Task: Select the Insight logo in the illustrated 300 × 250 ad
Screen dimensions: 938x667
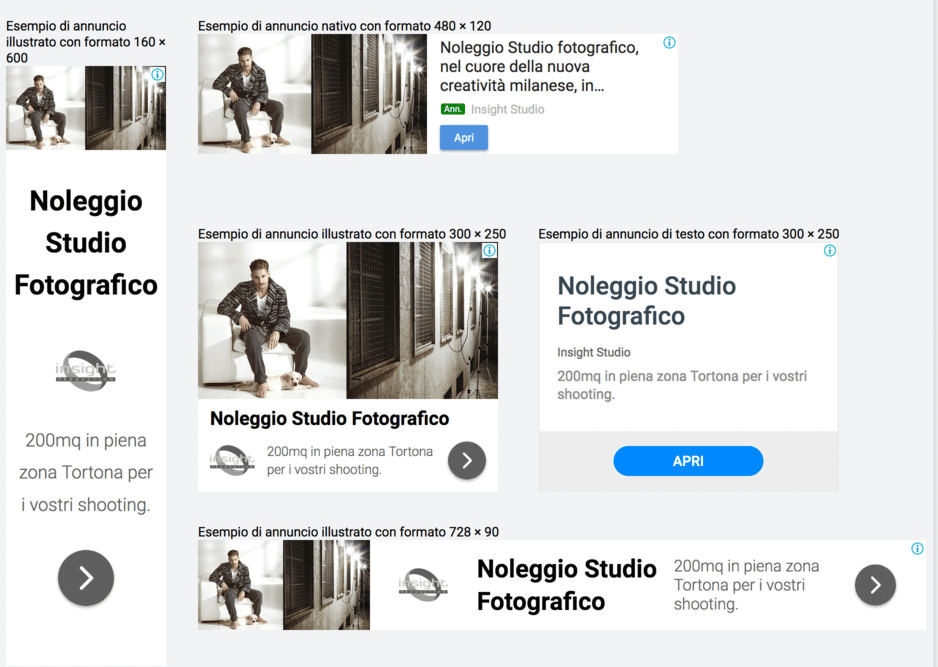Action: [232, 460]
